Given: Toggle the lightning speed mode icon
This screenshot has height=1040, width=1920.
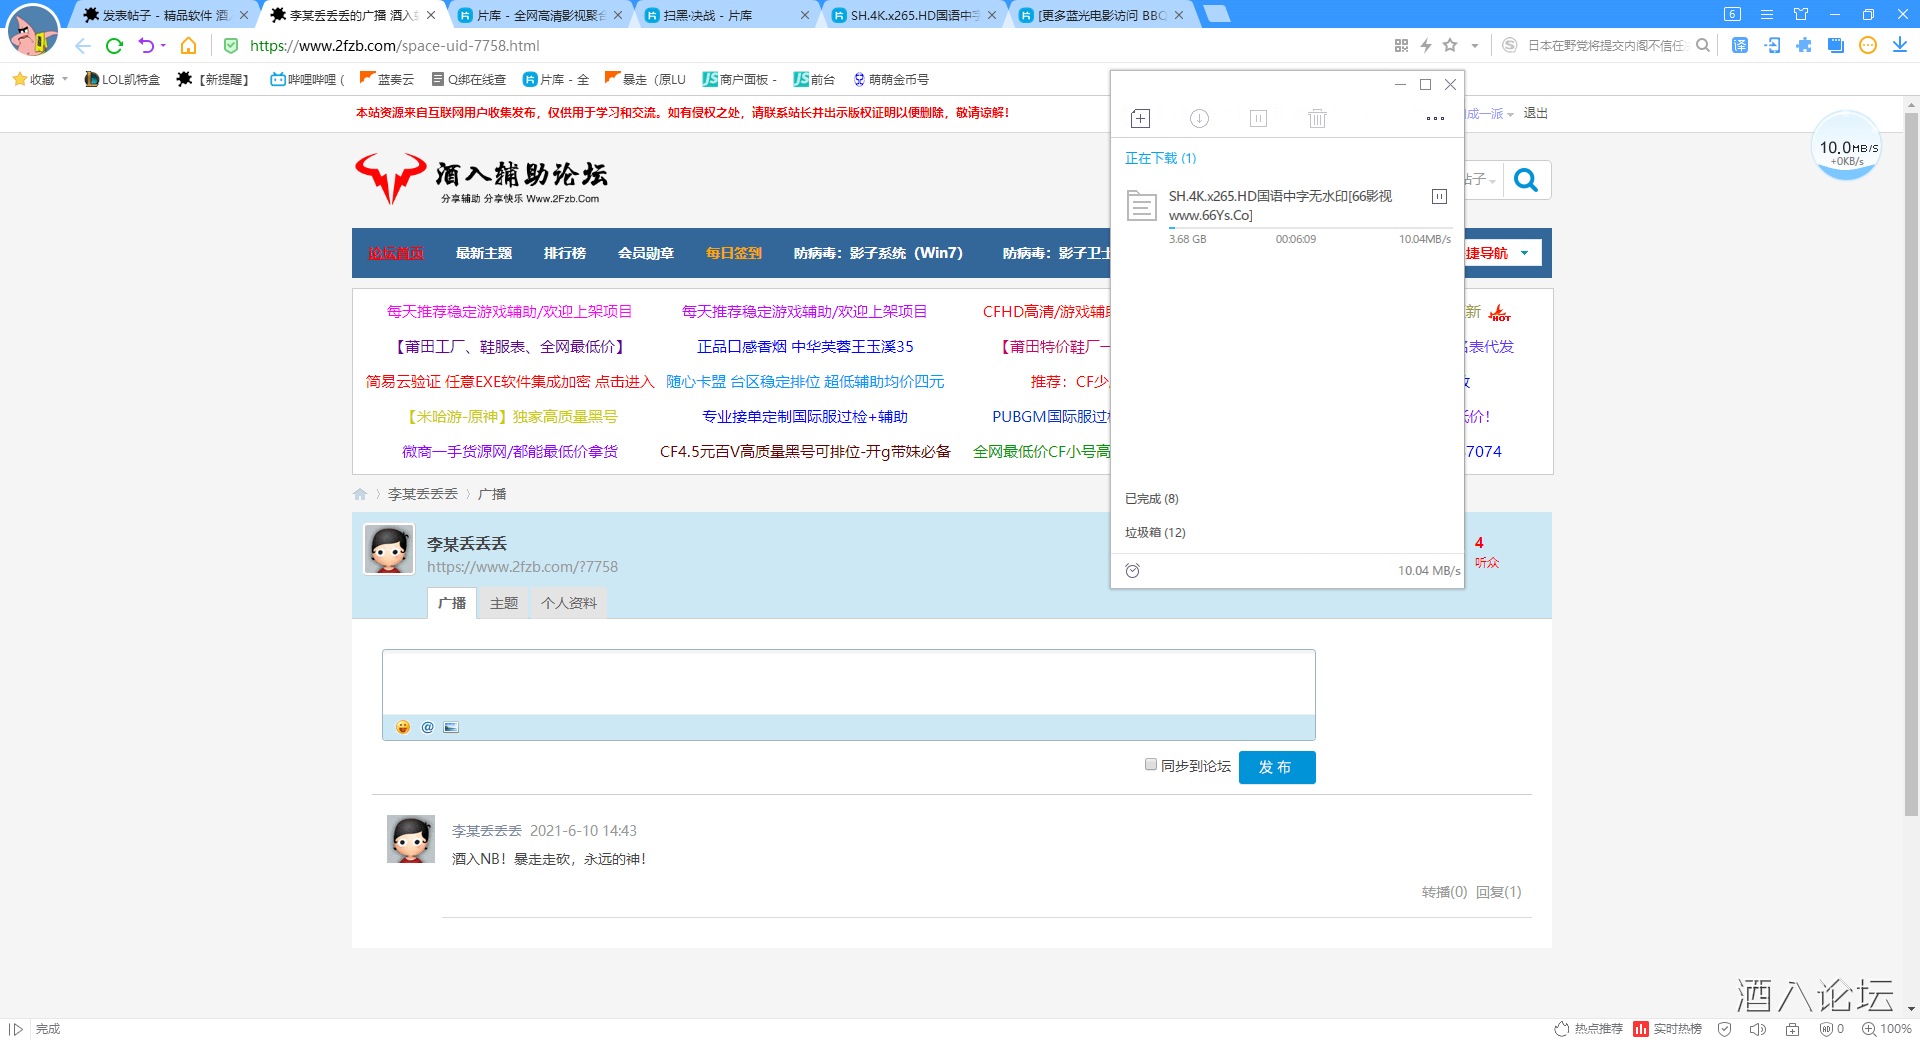Looking at the screenshot, I should point(1426,45).
